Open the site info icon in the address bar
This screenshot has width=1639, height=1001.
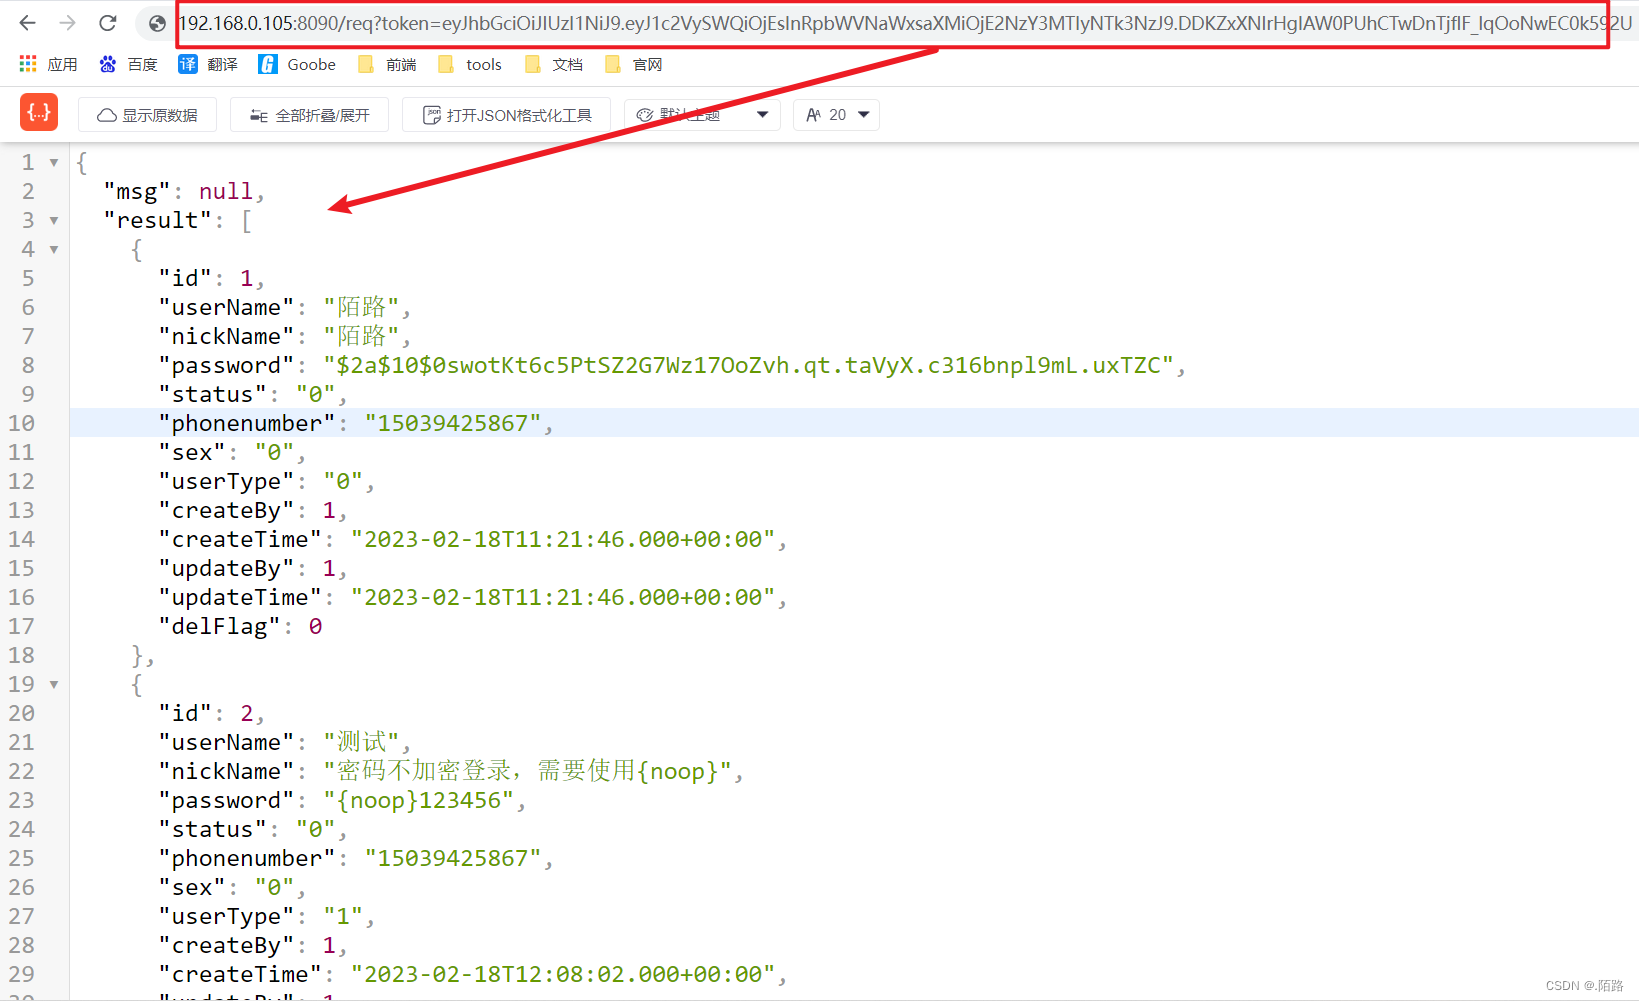157,23
